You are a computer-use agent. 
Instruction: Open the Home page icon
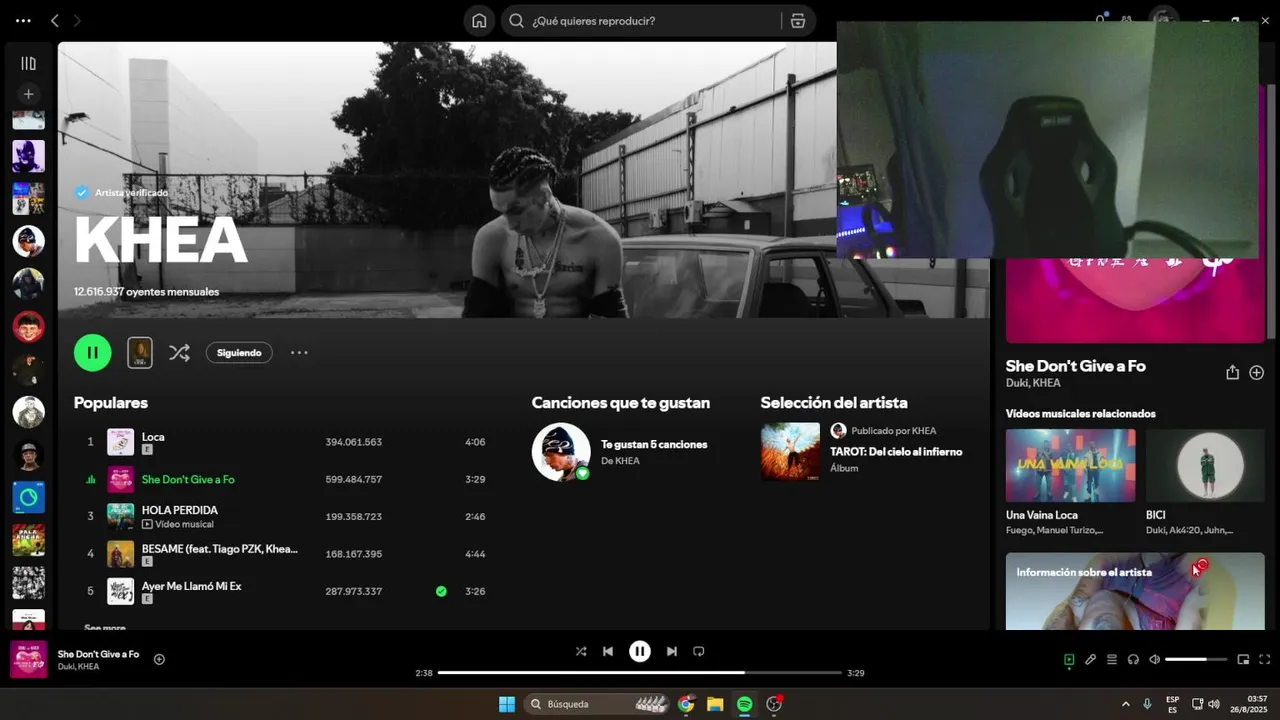pos(479,20)
